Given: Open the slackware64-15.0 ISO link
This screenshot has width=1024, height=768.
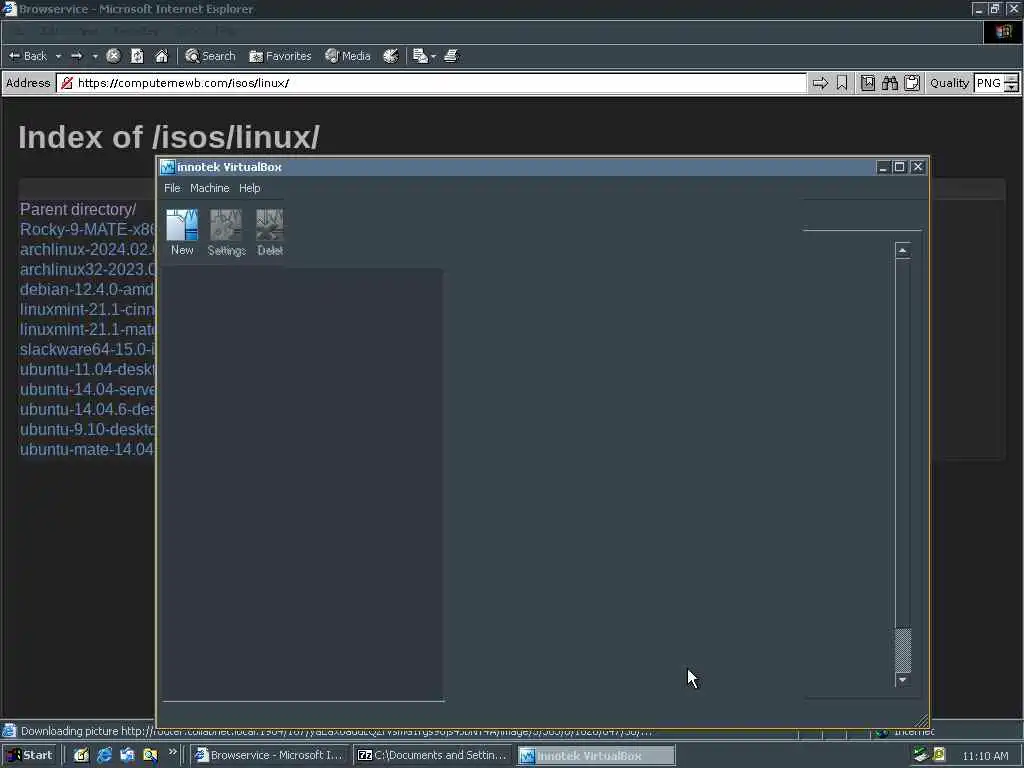Looking at the screenshot, I should (88, 349).
